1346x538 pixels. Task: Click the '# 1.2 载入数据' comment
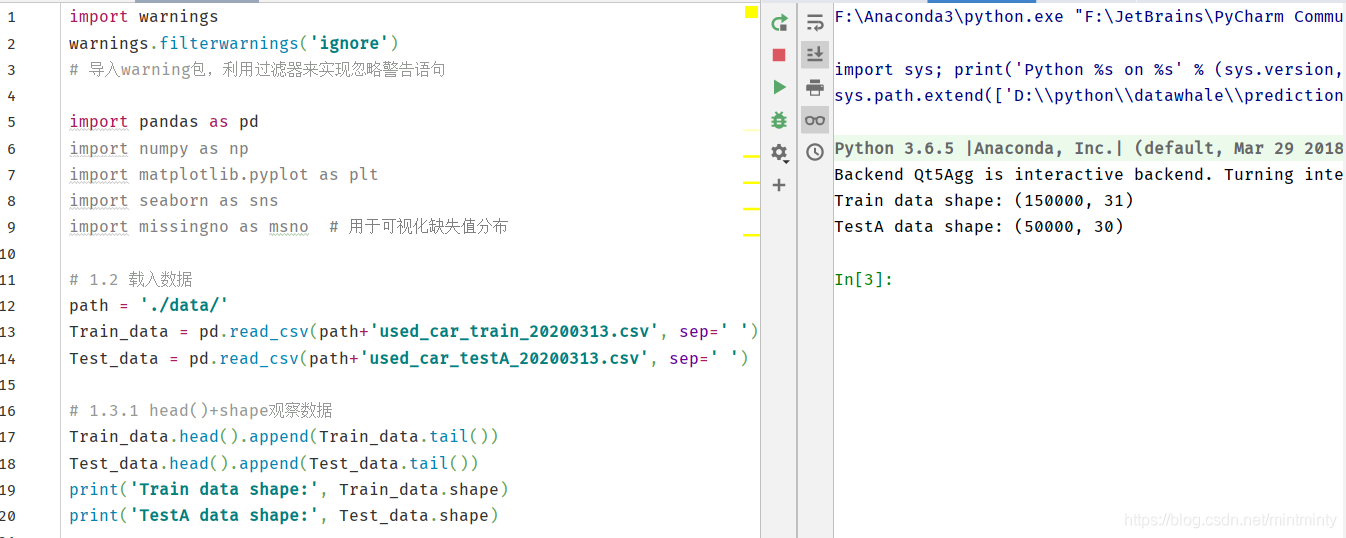[x=131, y=279]
